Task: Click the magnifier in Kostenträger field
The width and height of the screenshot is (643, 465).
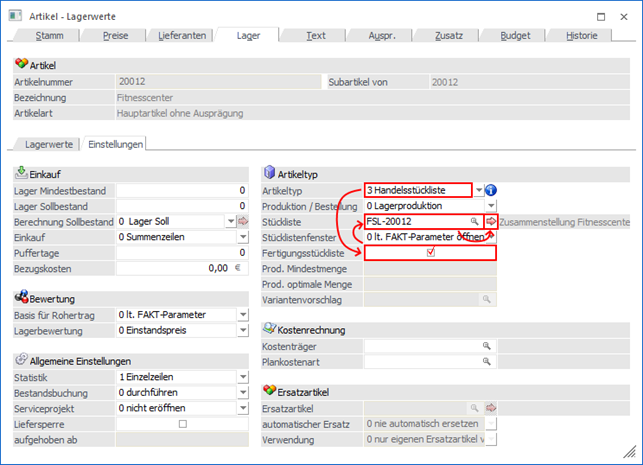Action: (488, 345)
